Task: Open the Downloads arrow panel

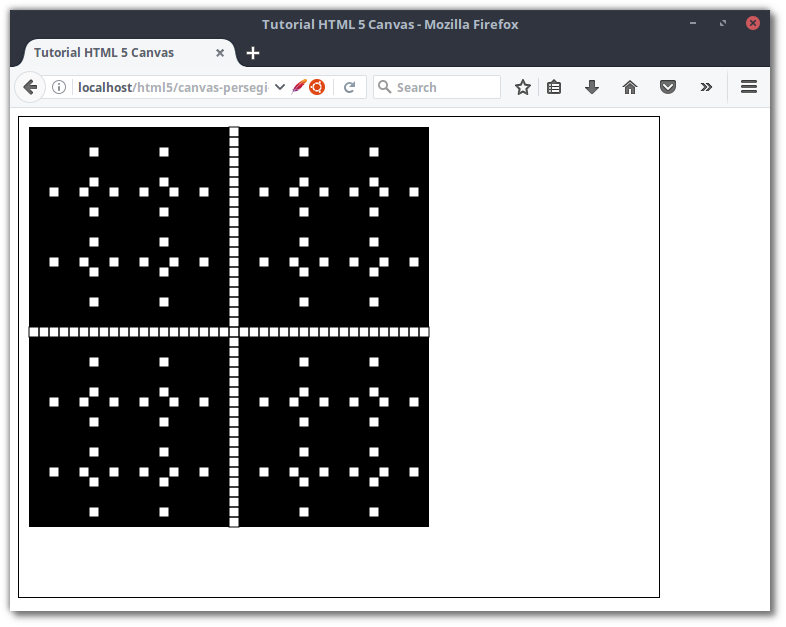Action: [592, 87]
